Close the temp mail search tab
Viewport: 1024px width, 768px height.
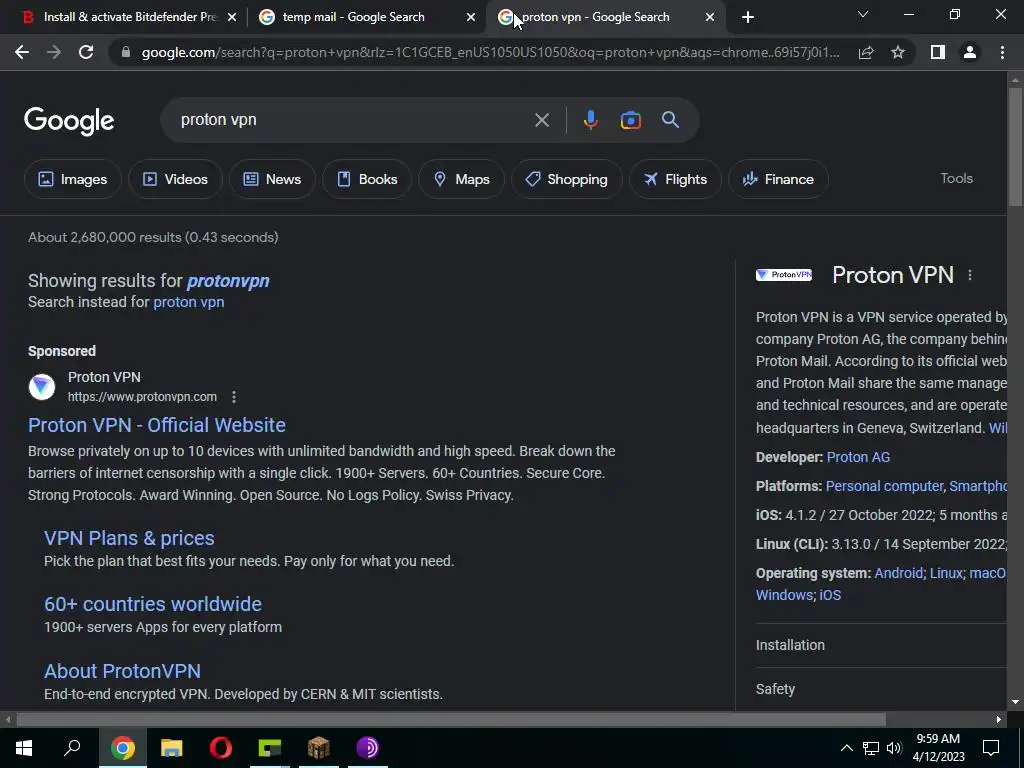pyautogui.click(x=471, y=17)
